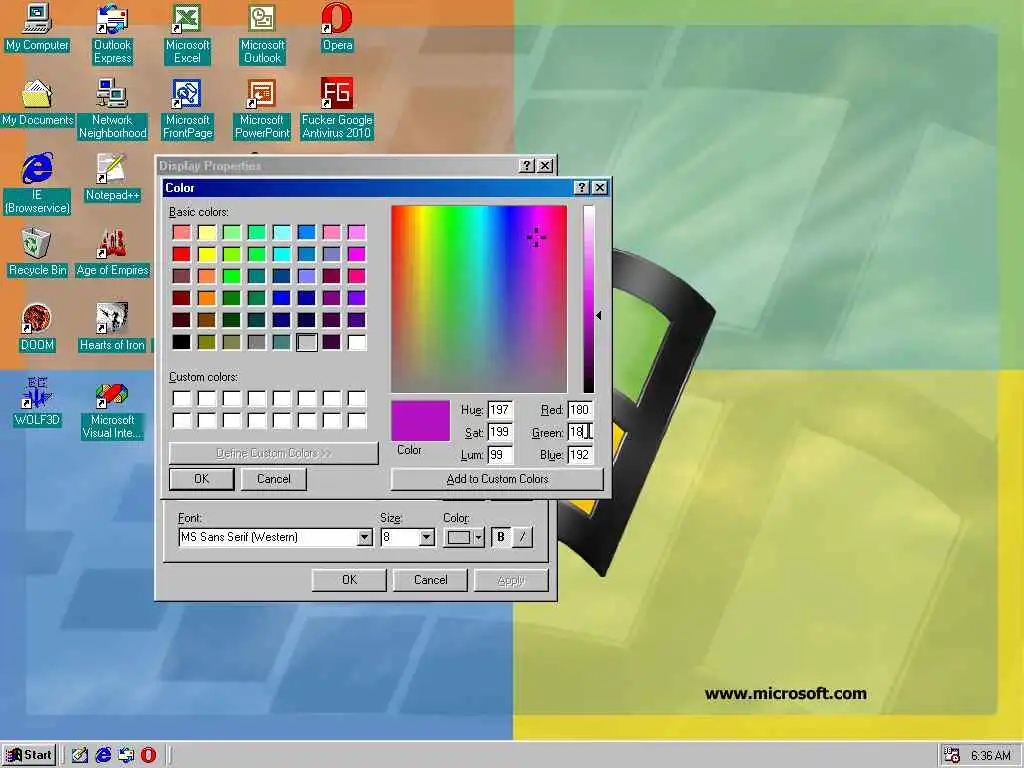Click the Display Properties help question-mark button
This screenshot has width=1024, height=768.
tap(526, 166)
